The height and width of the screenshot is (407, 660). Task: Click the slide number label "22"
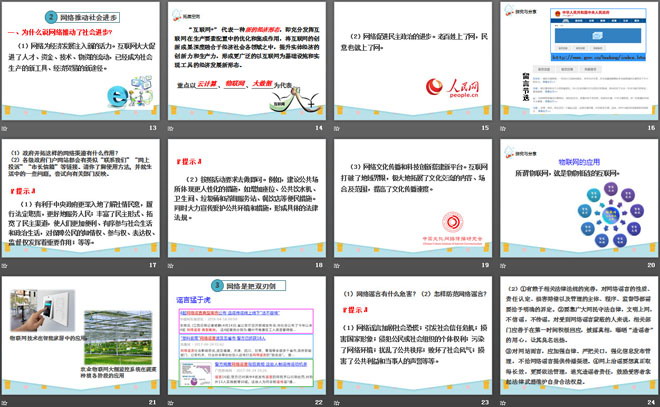click(x=319, y=402)
